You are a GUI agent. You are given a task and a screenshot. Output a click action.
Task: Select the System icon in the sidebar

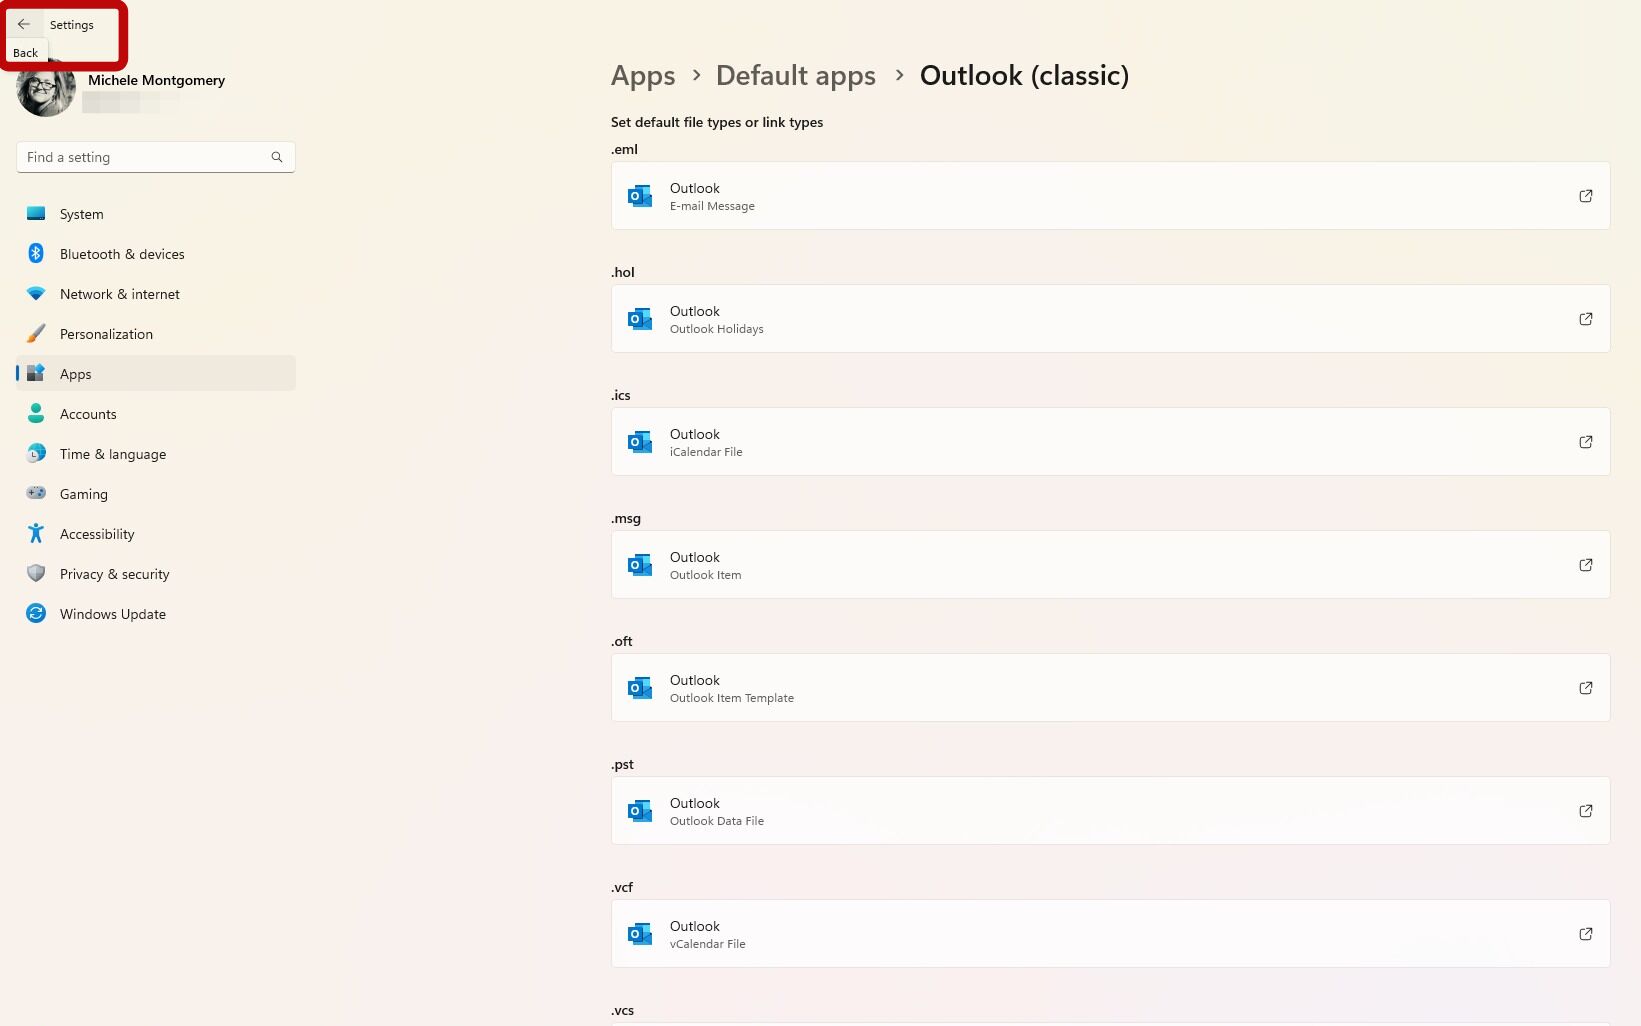coord(36,213)
